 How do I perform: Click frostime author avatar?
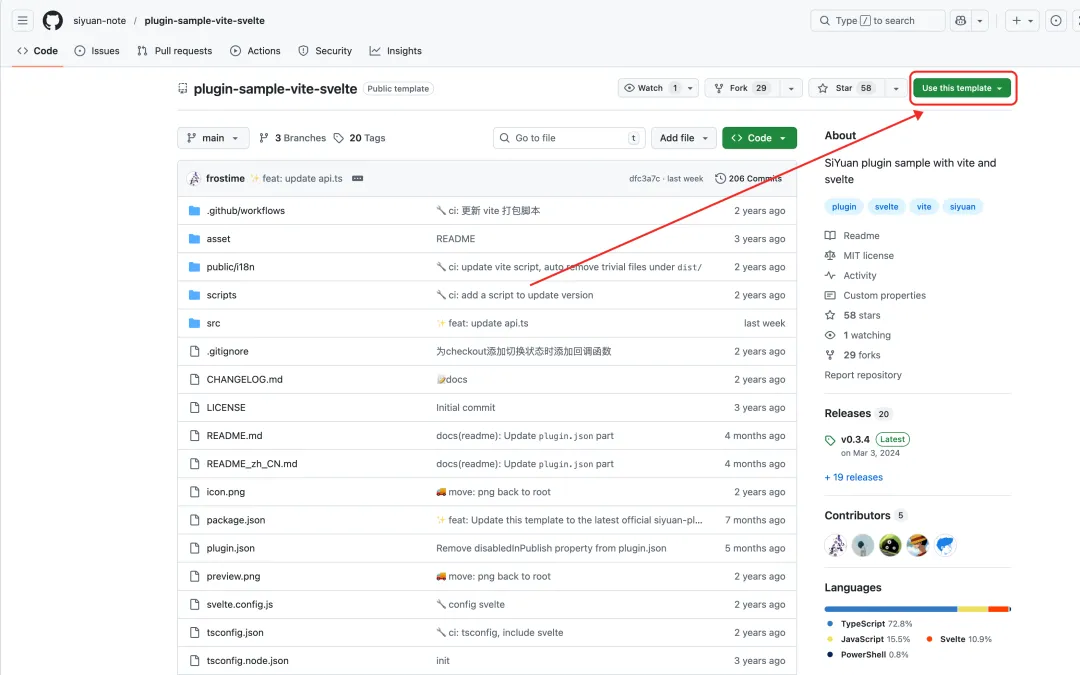pyautogui.click(x=194, y=178)
